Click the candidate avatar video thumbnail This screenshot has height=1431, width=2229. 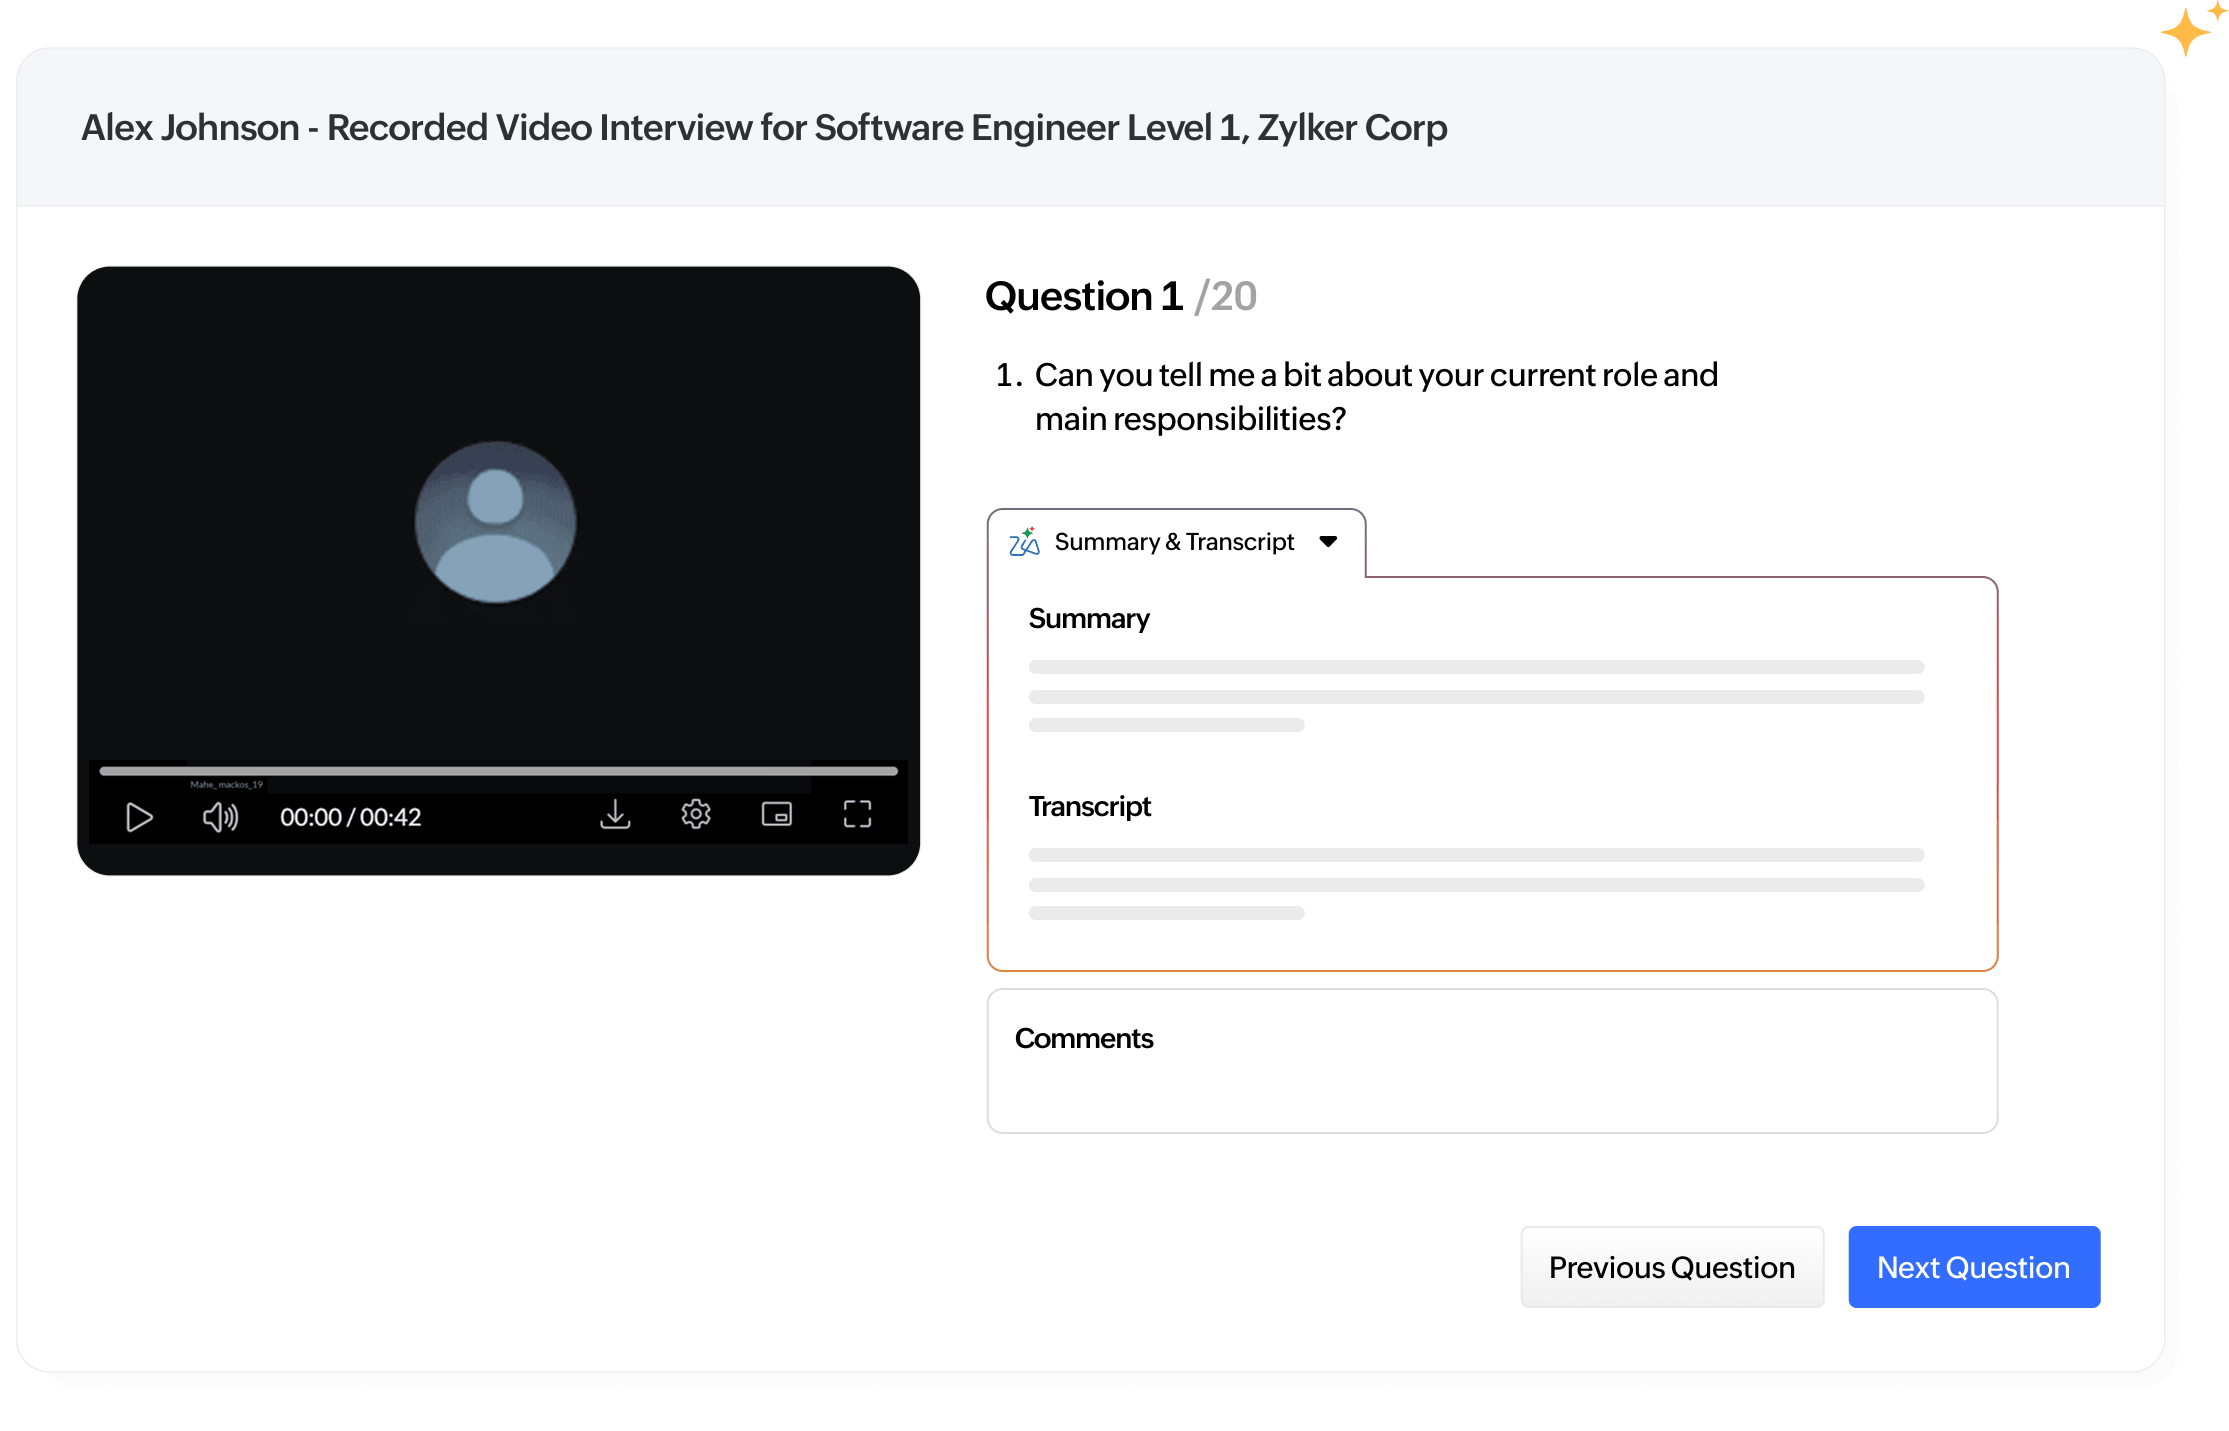point(495,522)
